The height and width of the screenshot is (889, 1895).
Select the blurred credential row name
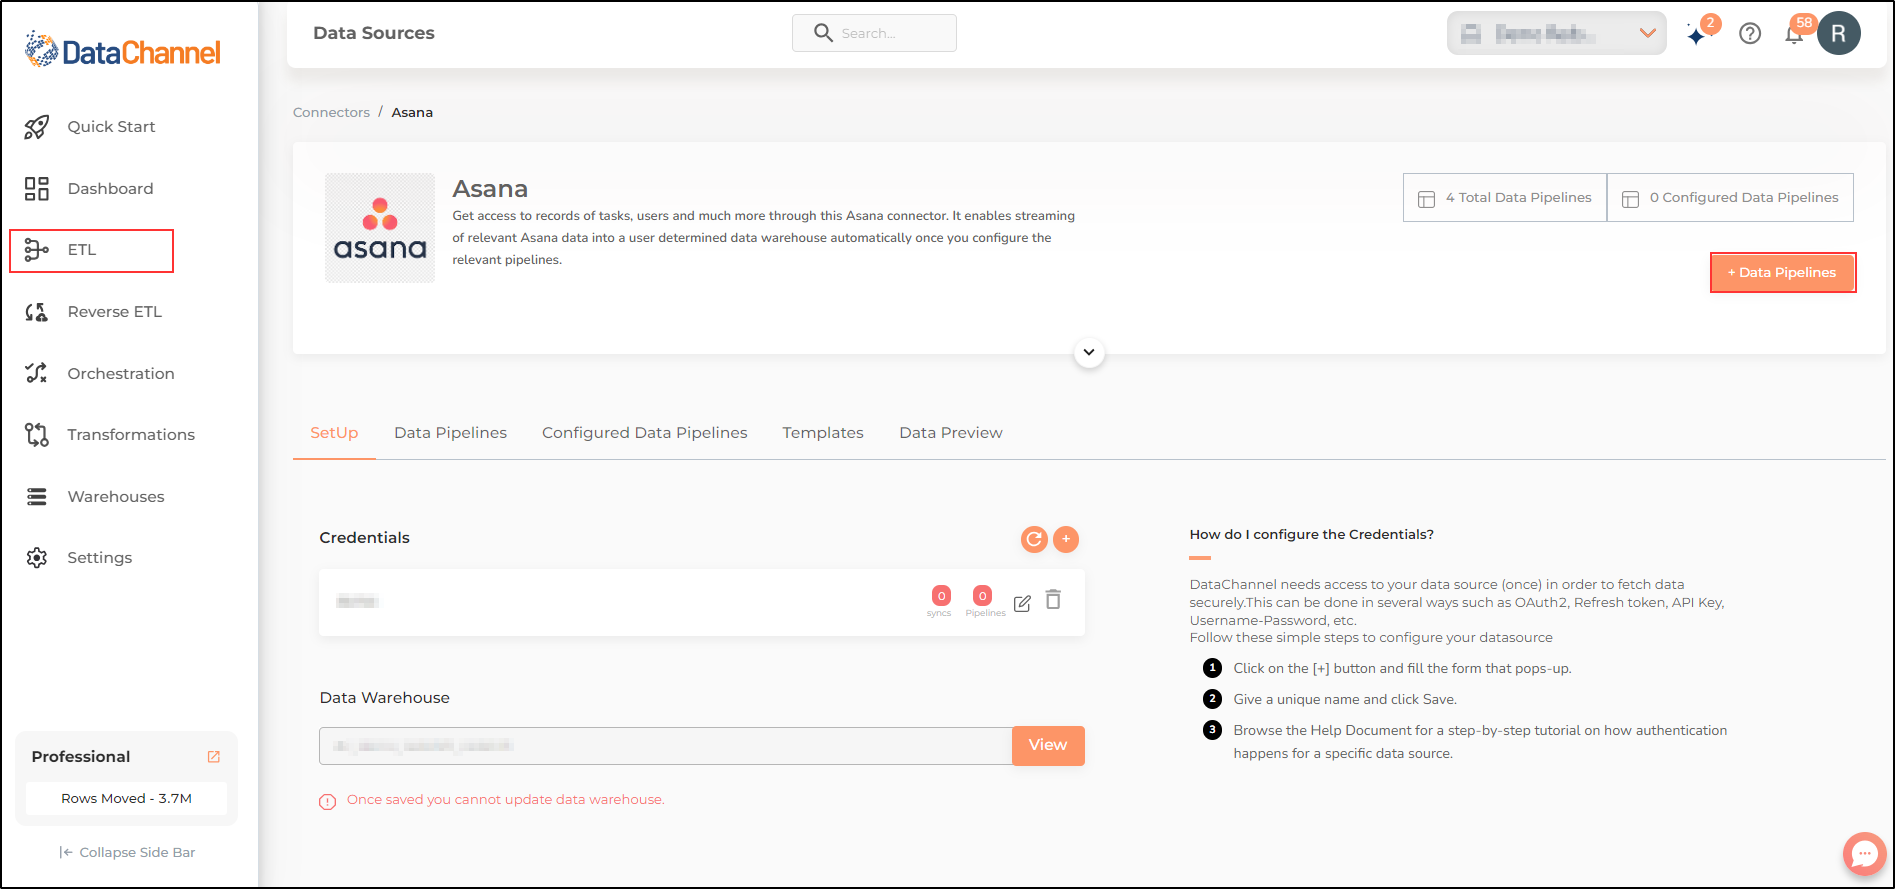[x=357, y=601]
